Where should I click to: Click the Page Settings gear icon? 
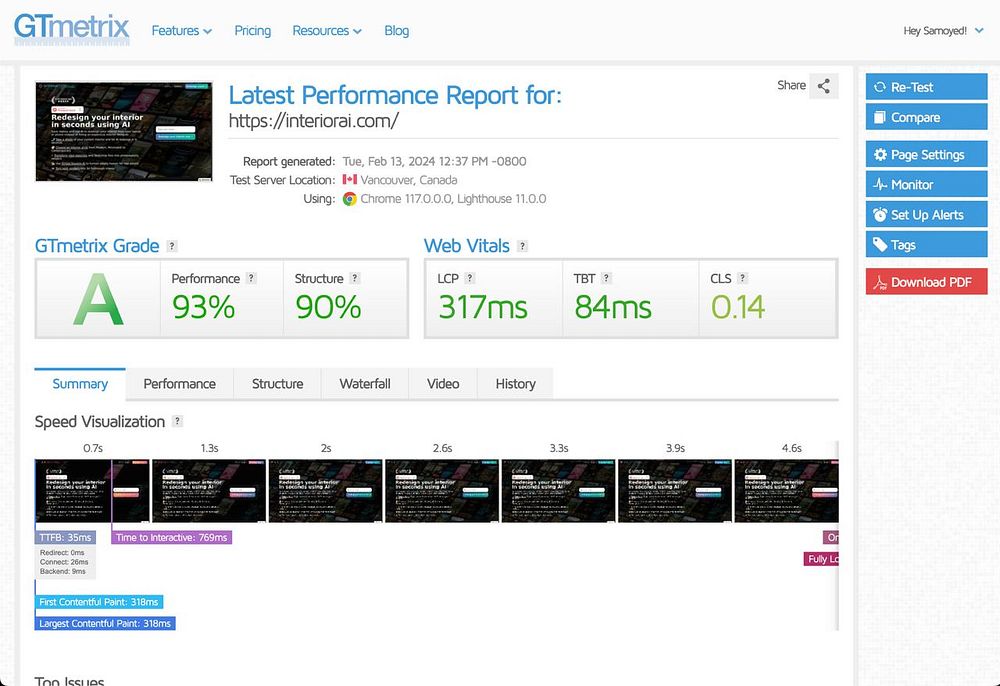click(x=880, y=154)
